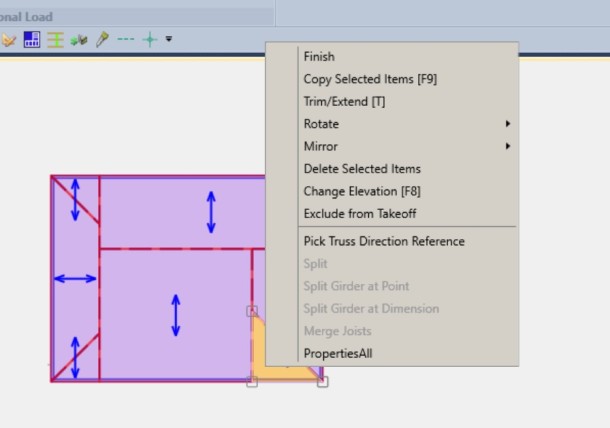
Task: Click the green arrow import toolbar icon
Action: (79, 40)
